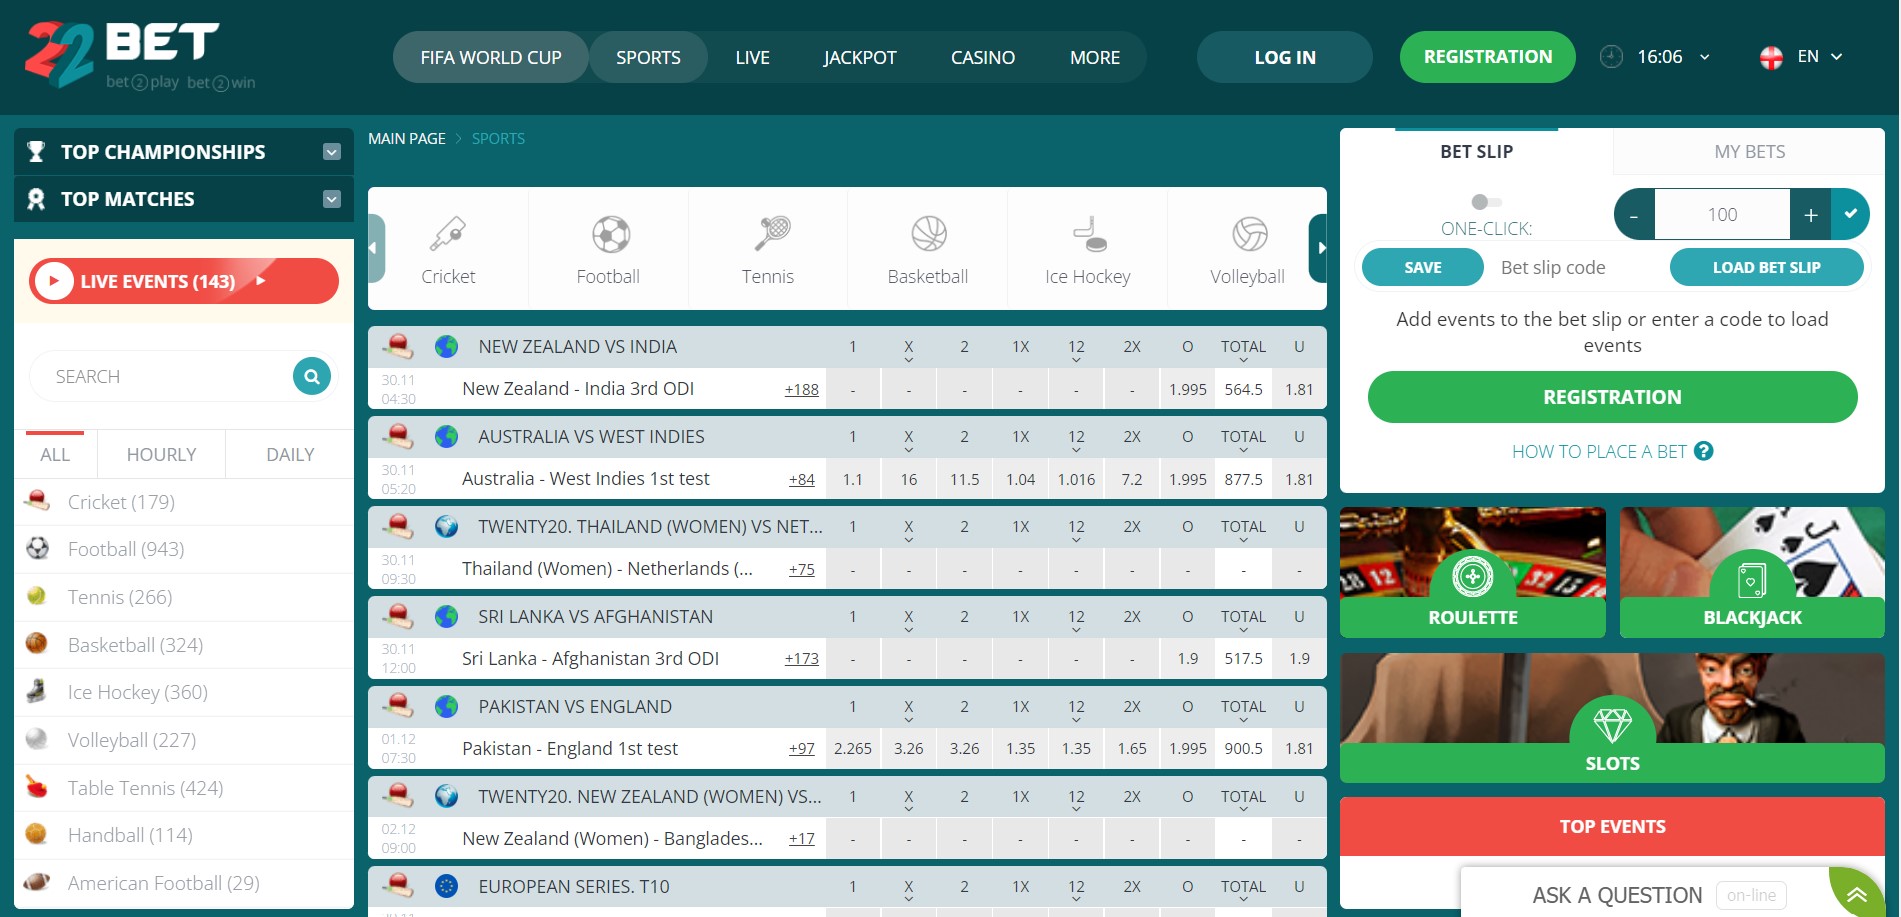Select Table Tennis in sidebar list

[184, 788]
